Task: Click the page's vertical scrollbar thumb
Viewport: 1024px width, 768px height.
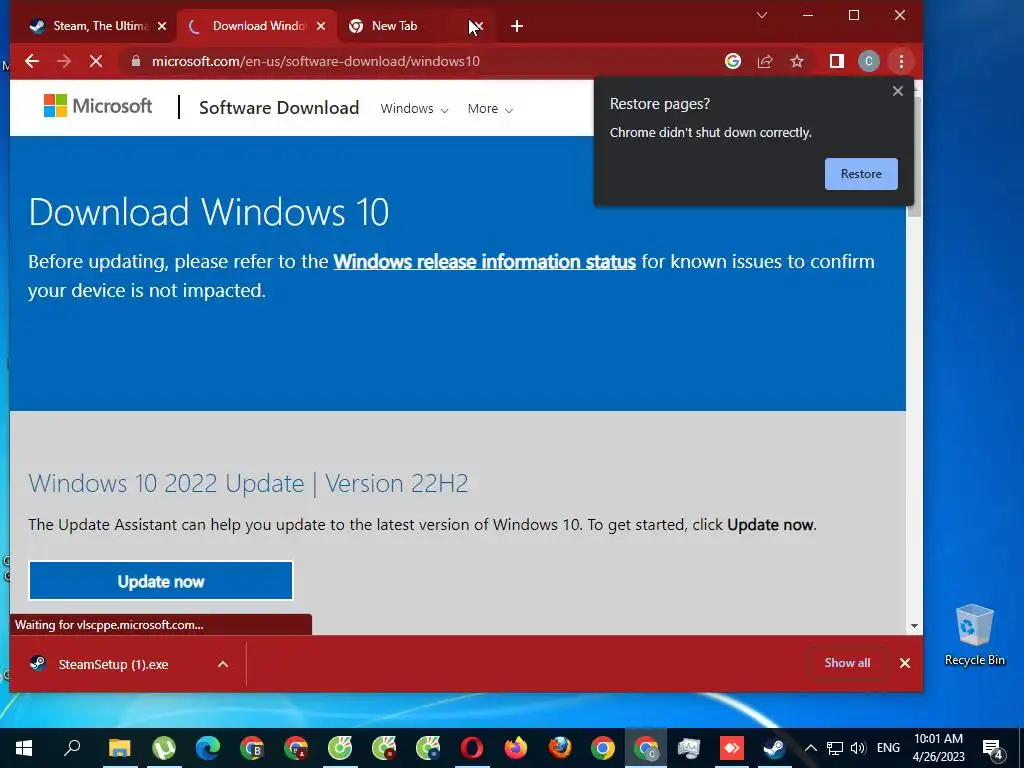Action: coord(914,157)
